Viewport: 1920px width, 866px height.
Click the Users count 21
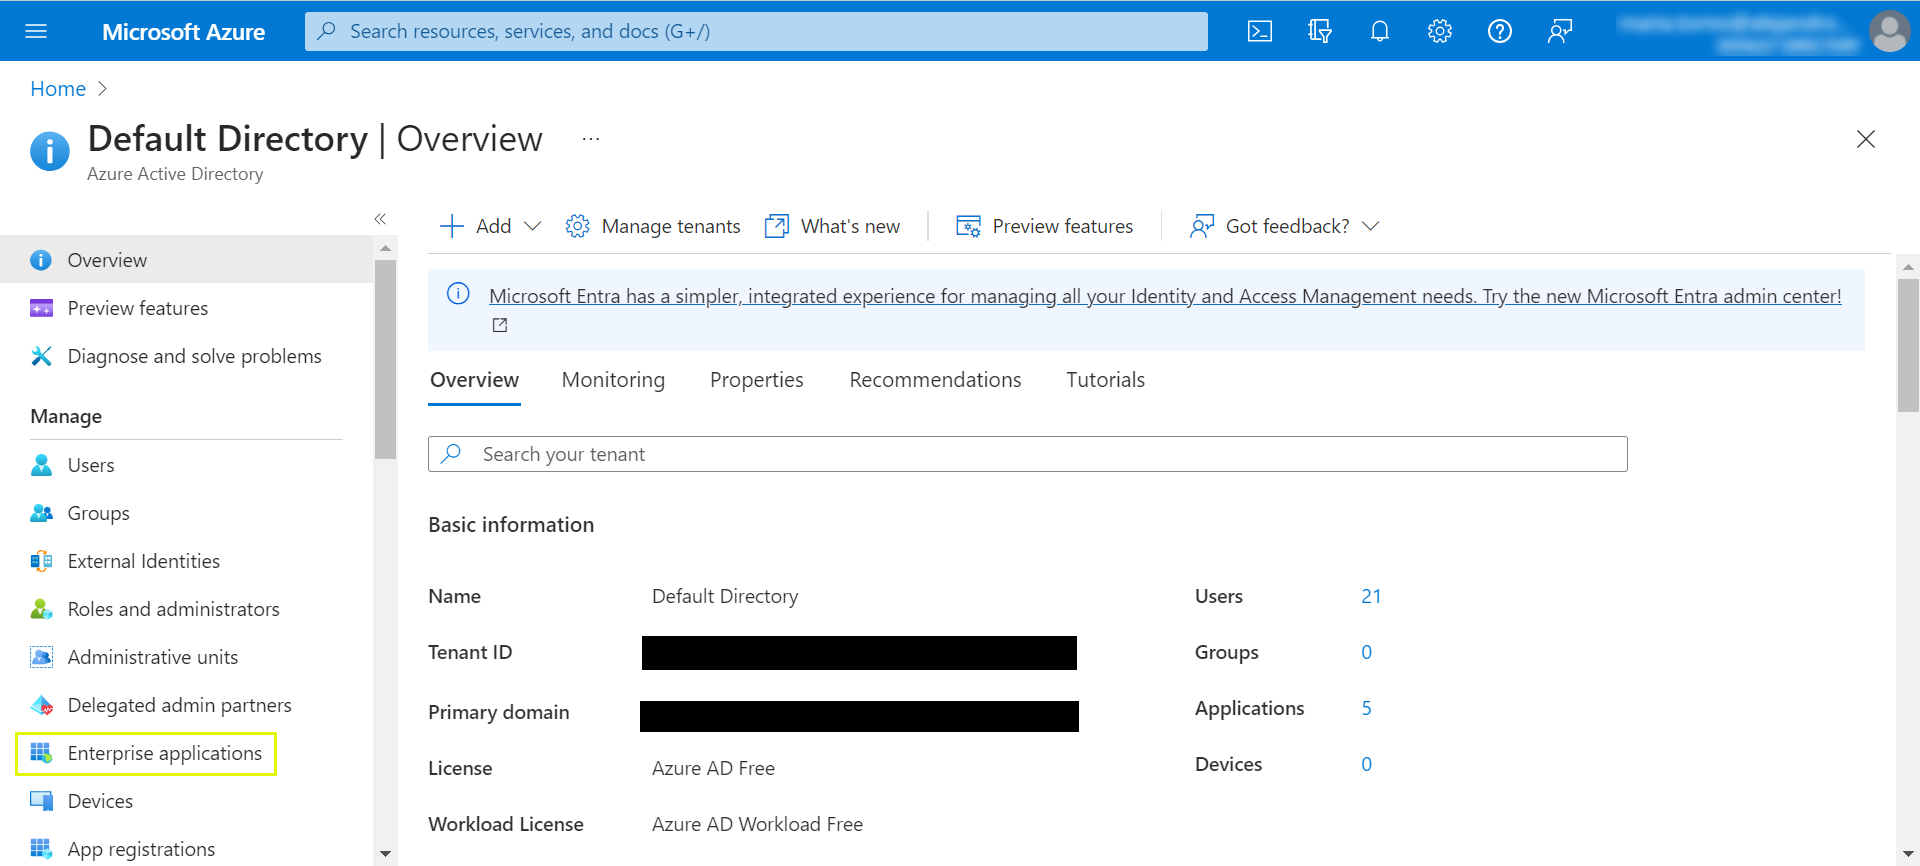(x=1371, y=596)
